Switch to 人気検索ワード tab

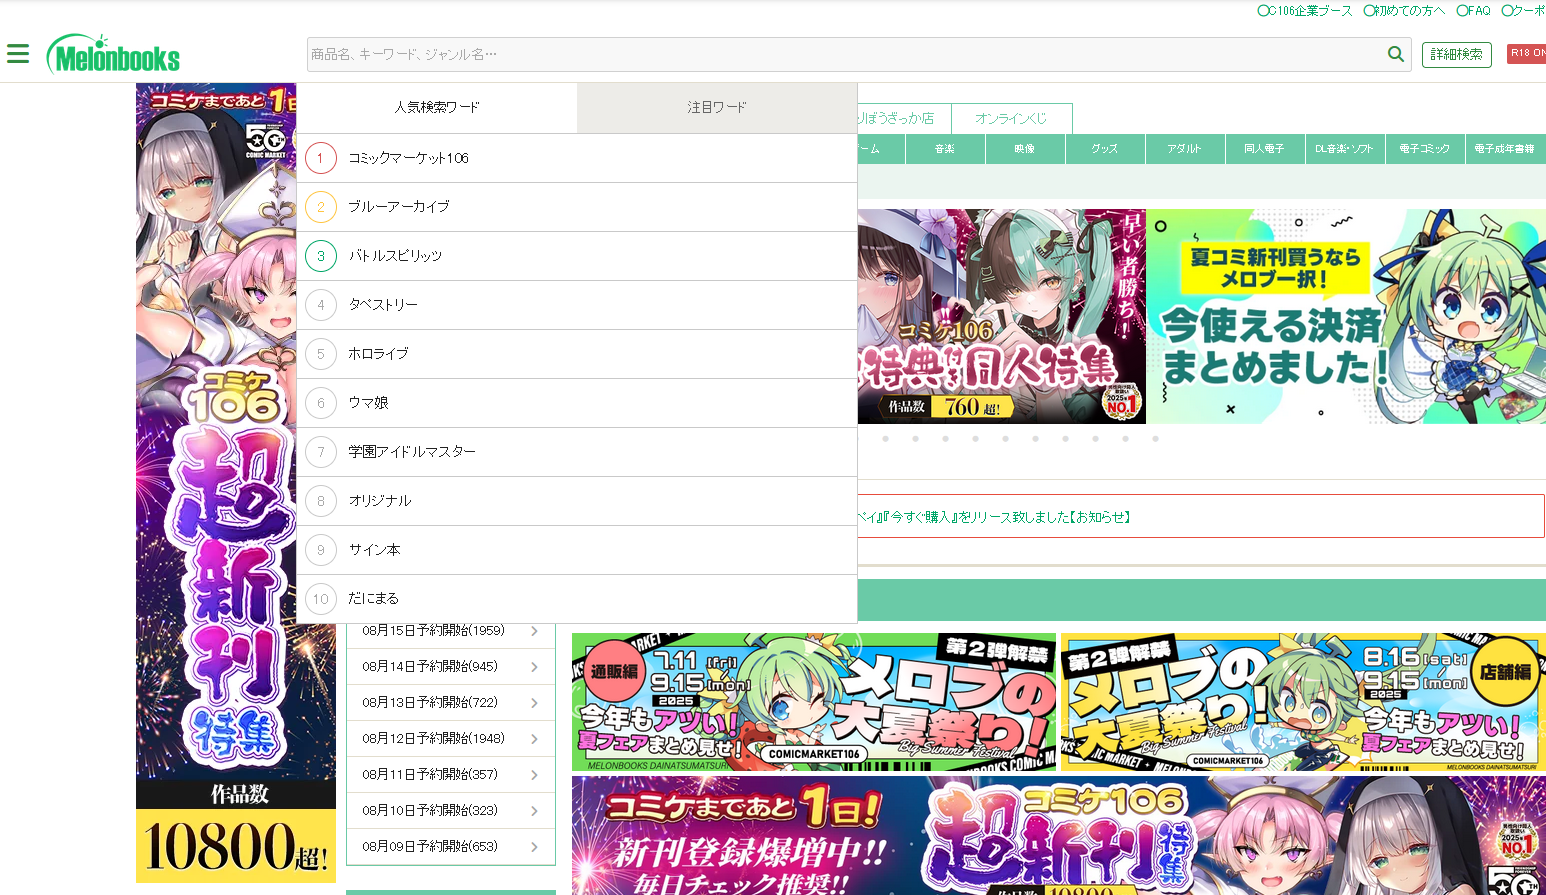pyautogui.click(x=437, y=107)
